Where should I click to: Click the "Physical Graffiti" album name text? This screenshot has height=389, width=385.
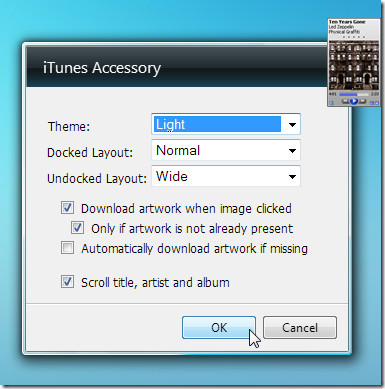pos(344,32)
